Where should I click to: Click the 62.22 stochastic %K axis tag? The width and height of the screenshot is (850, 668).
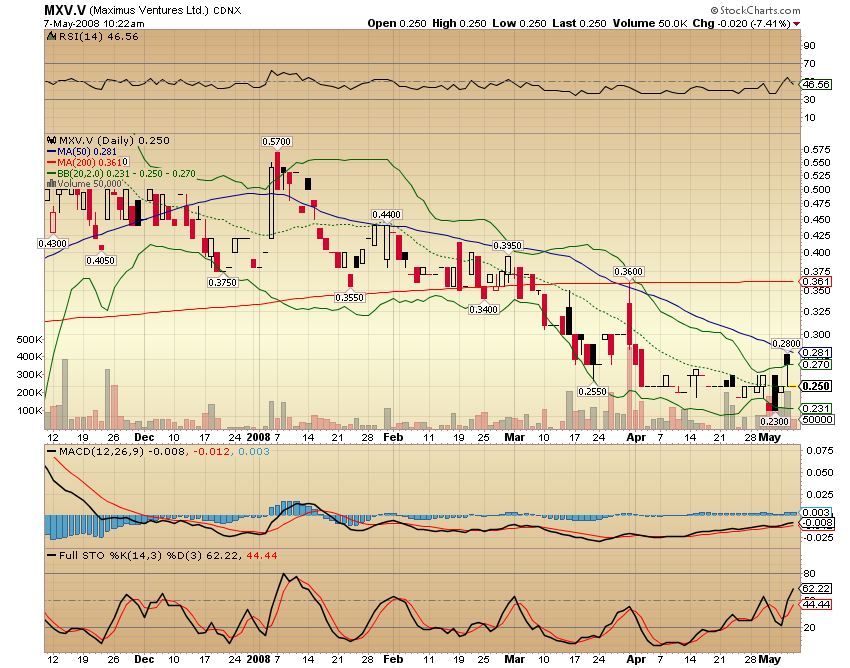pyautogui.click(x=816, y=589)
